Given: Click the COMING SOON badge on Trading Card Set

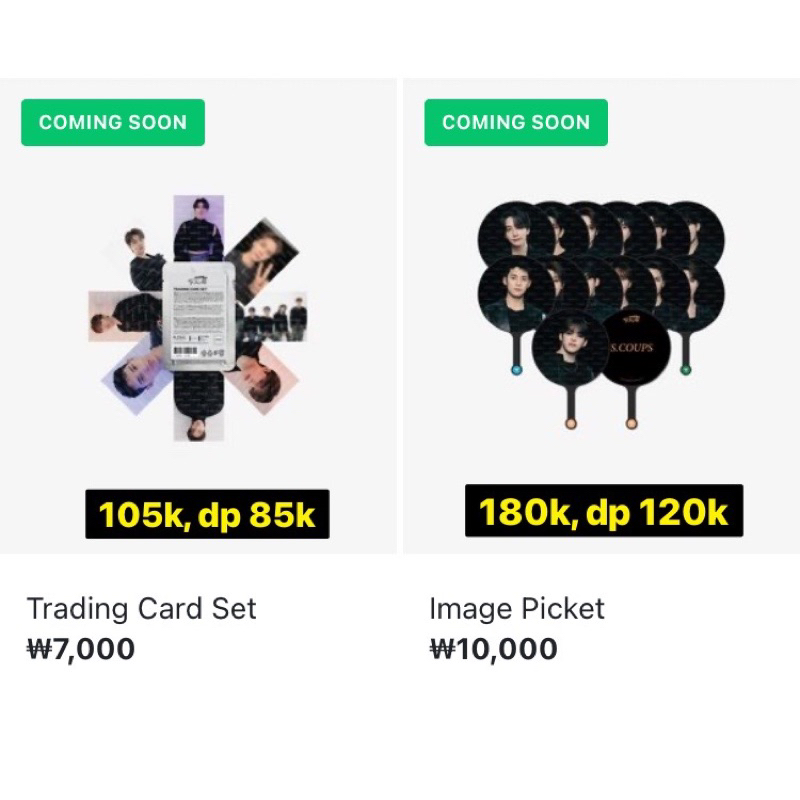Looking at the screenshot, I should pos(113,122).
